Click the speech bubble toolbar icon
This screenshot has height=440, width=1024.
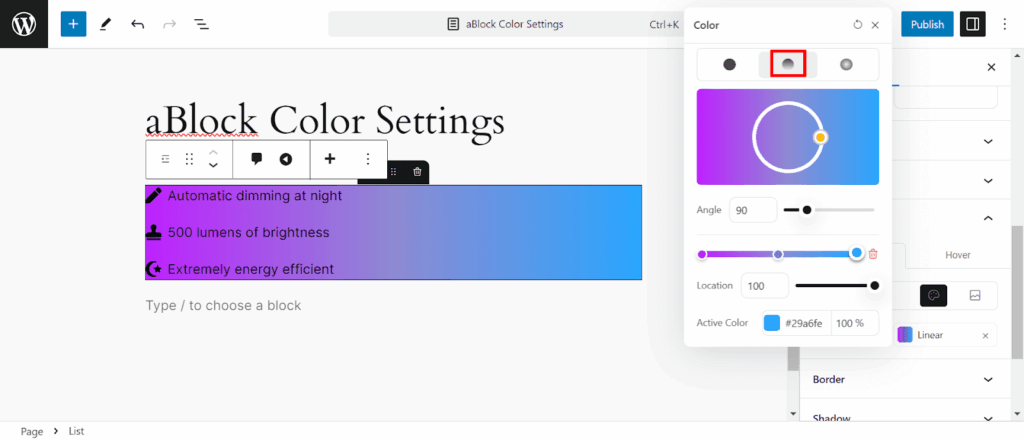(257, 159)
